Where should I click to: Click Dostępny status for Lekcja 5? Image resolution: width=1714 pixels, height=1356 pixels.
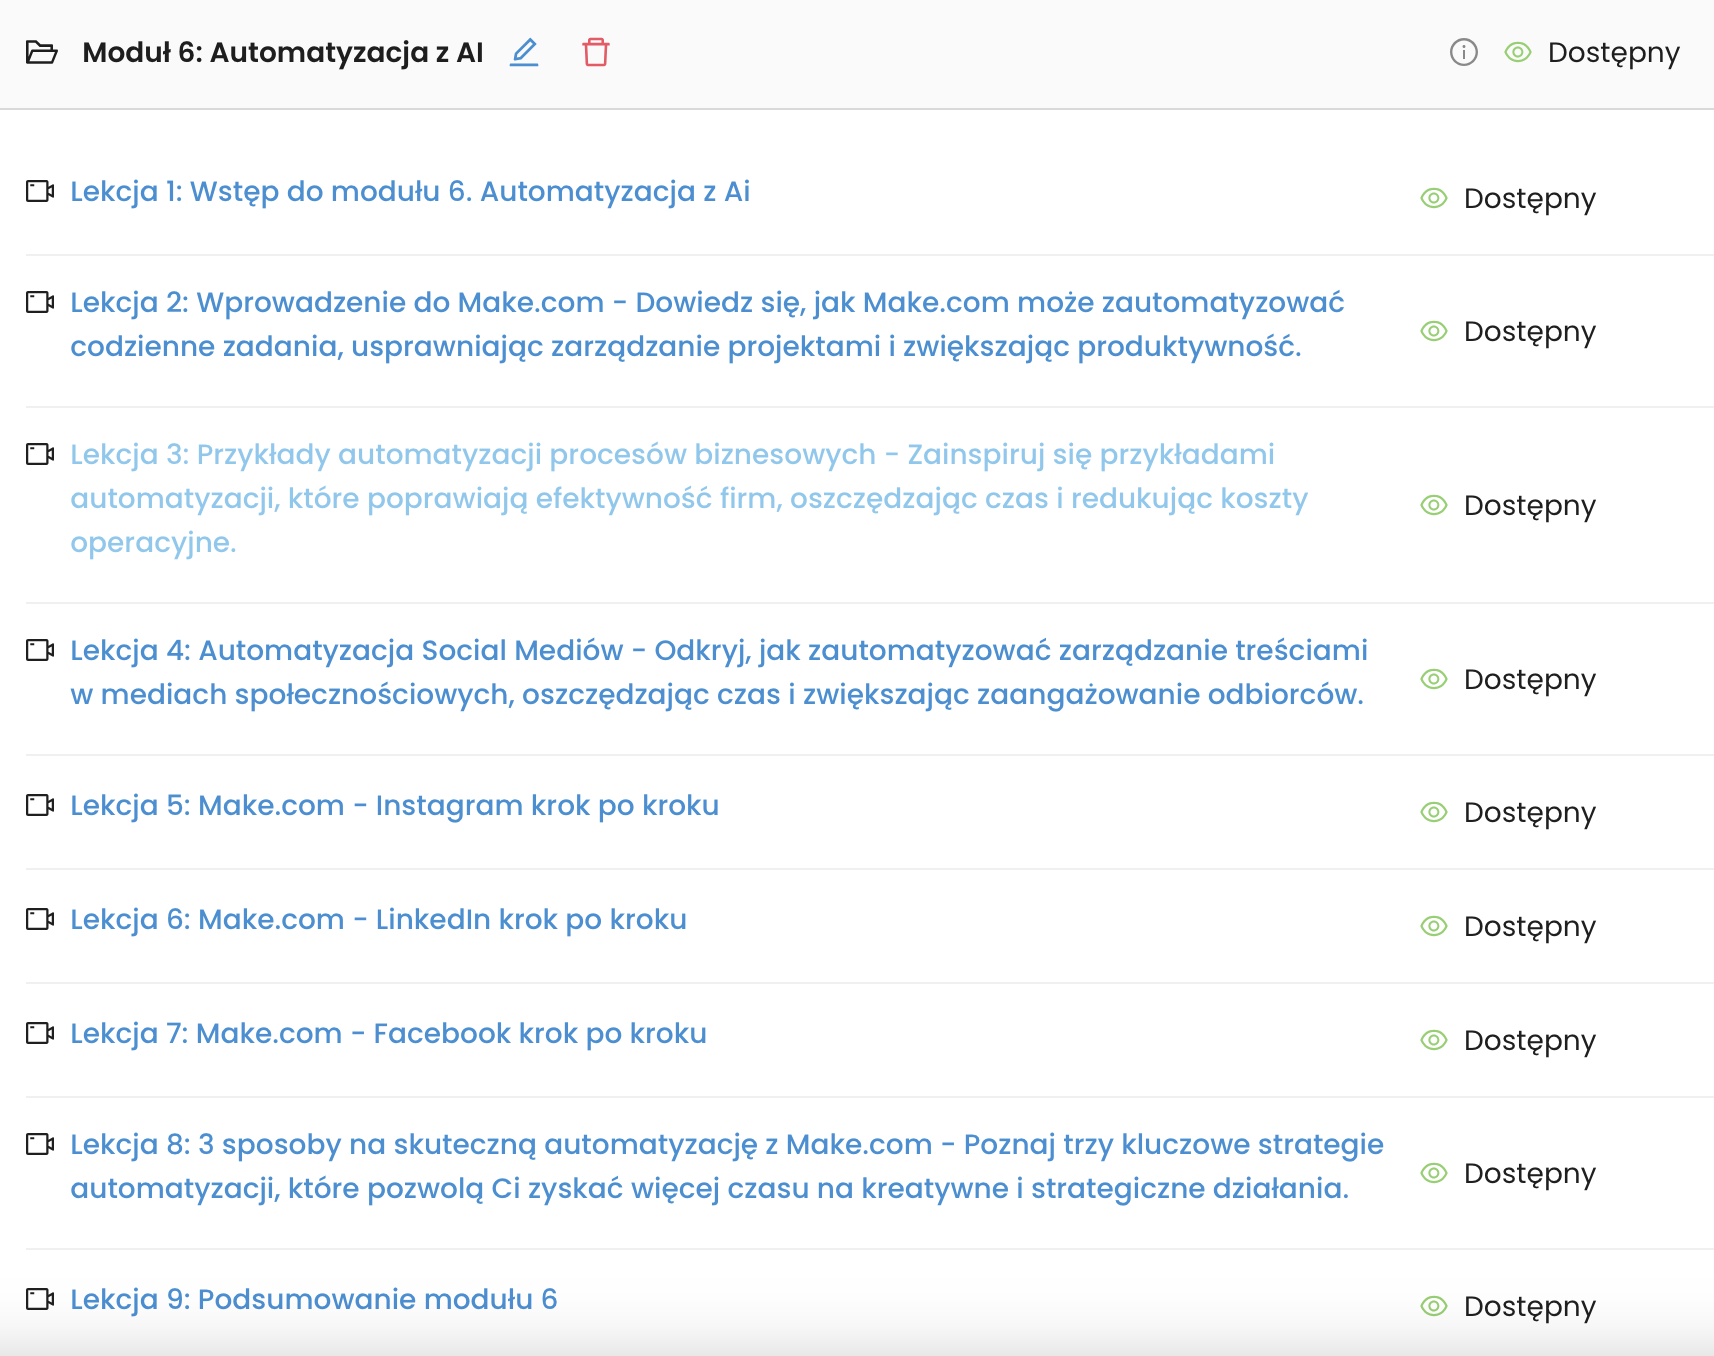coord(1530,813)
